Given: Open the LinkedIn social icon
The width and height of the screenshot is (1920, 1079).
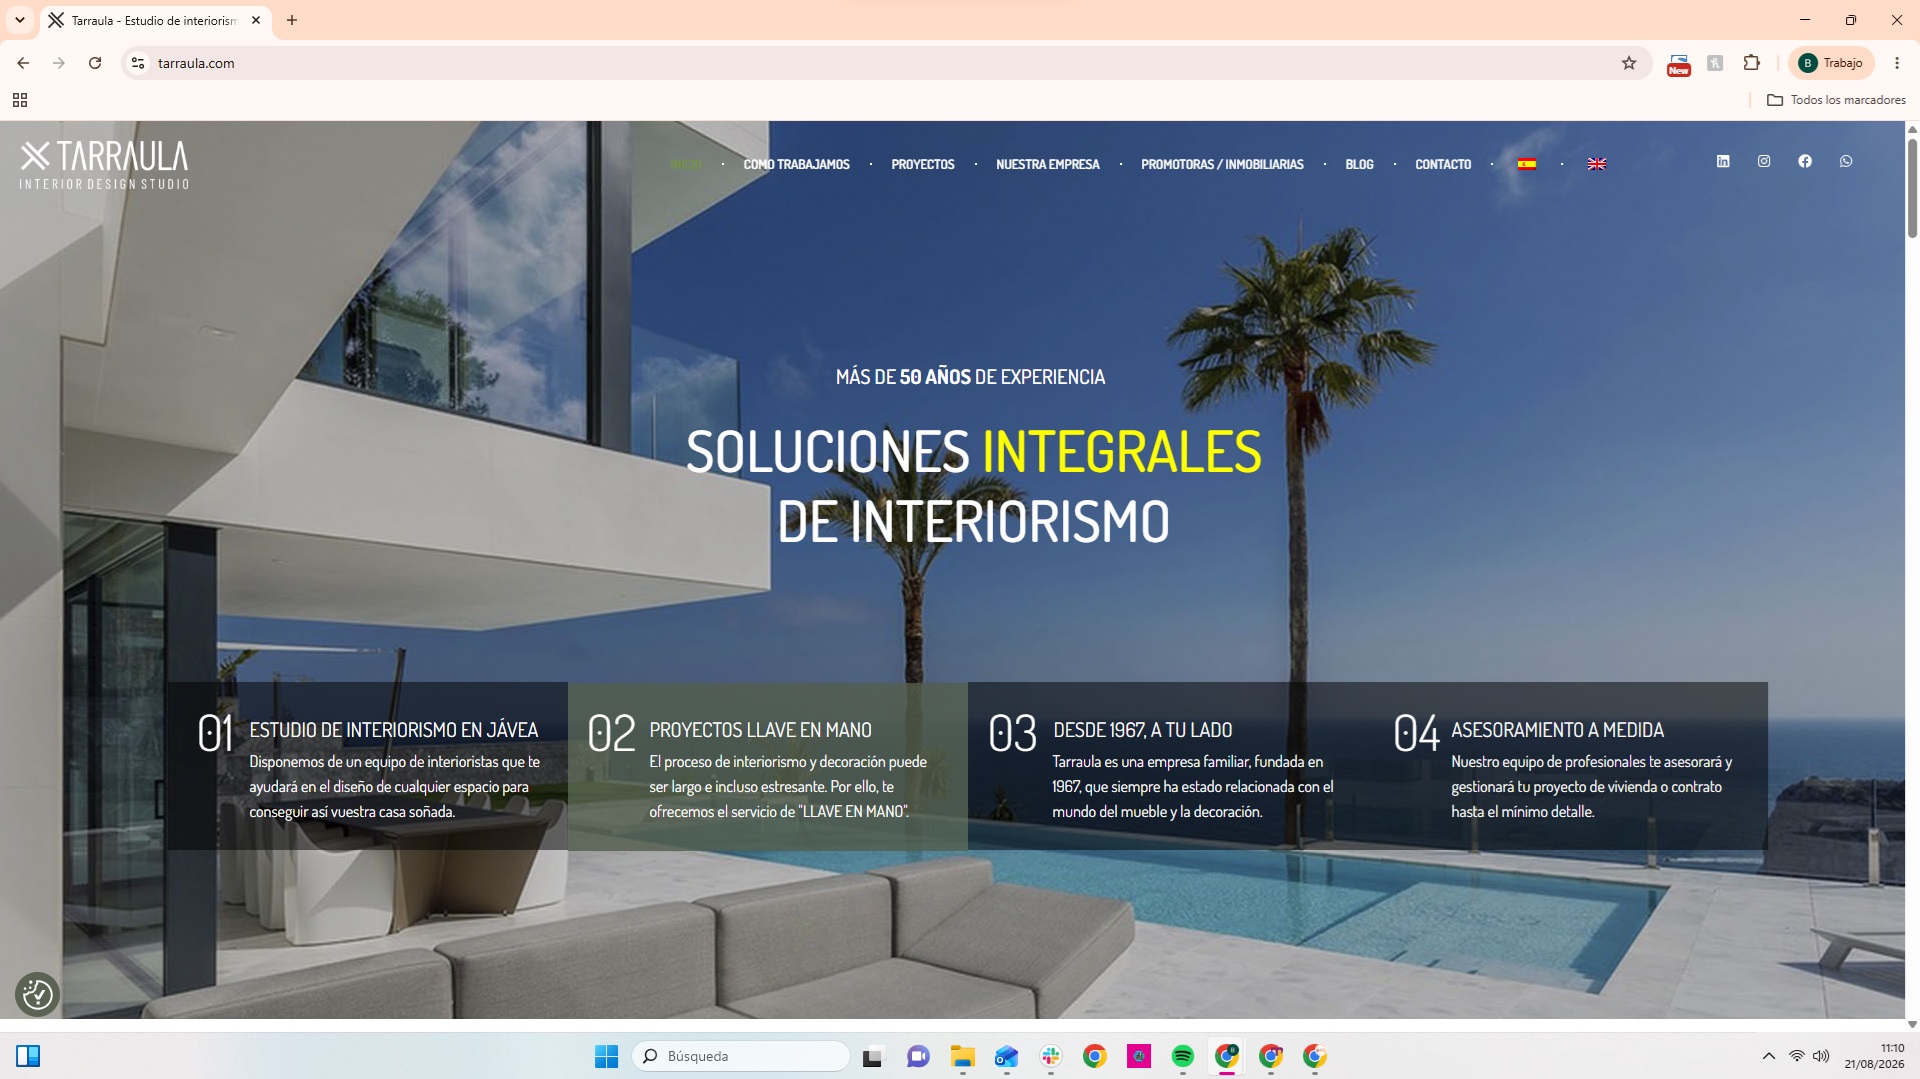Looking at the screenshot, I should [x=1723, y=161].
